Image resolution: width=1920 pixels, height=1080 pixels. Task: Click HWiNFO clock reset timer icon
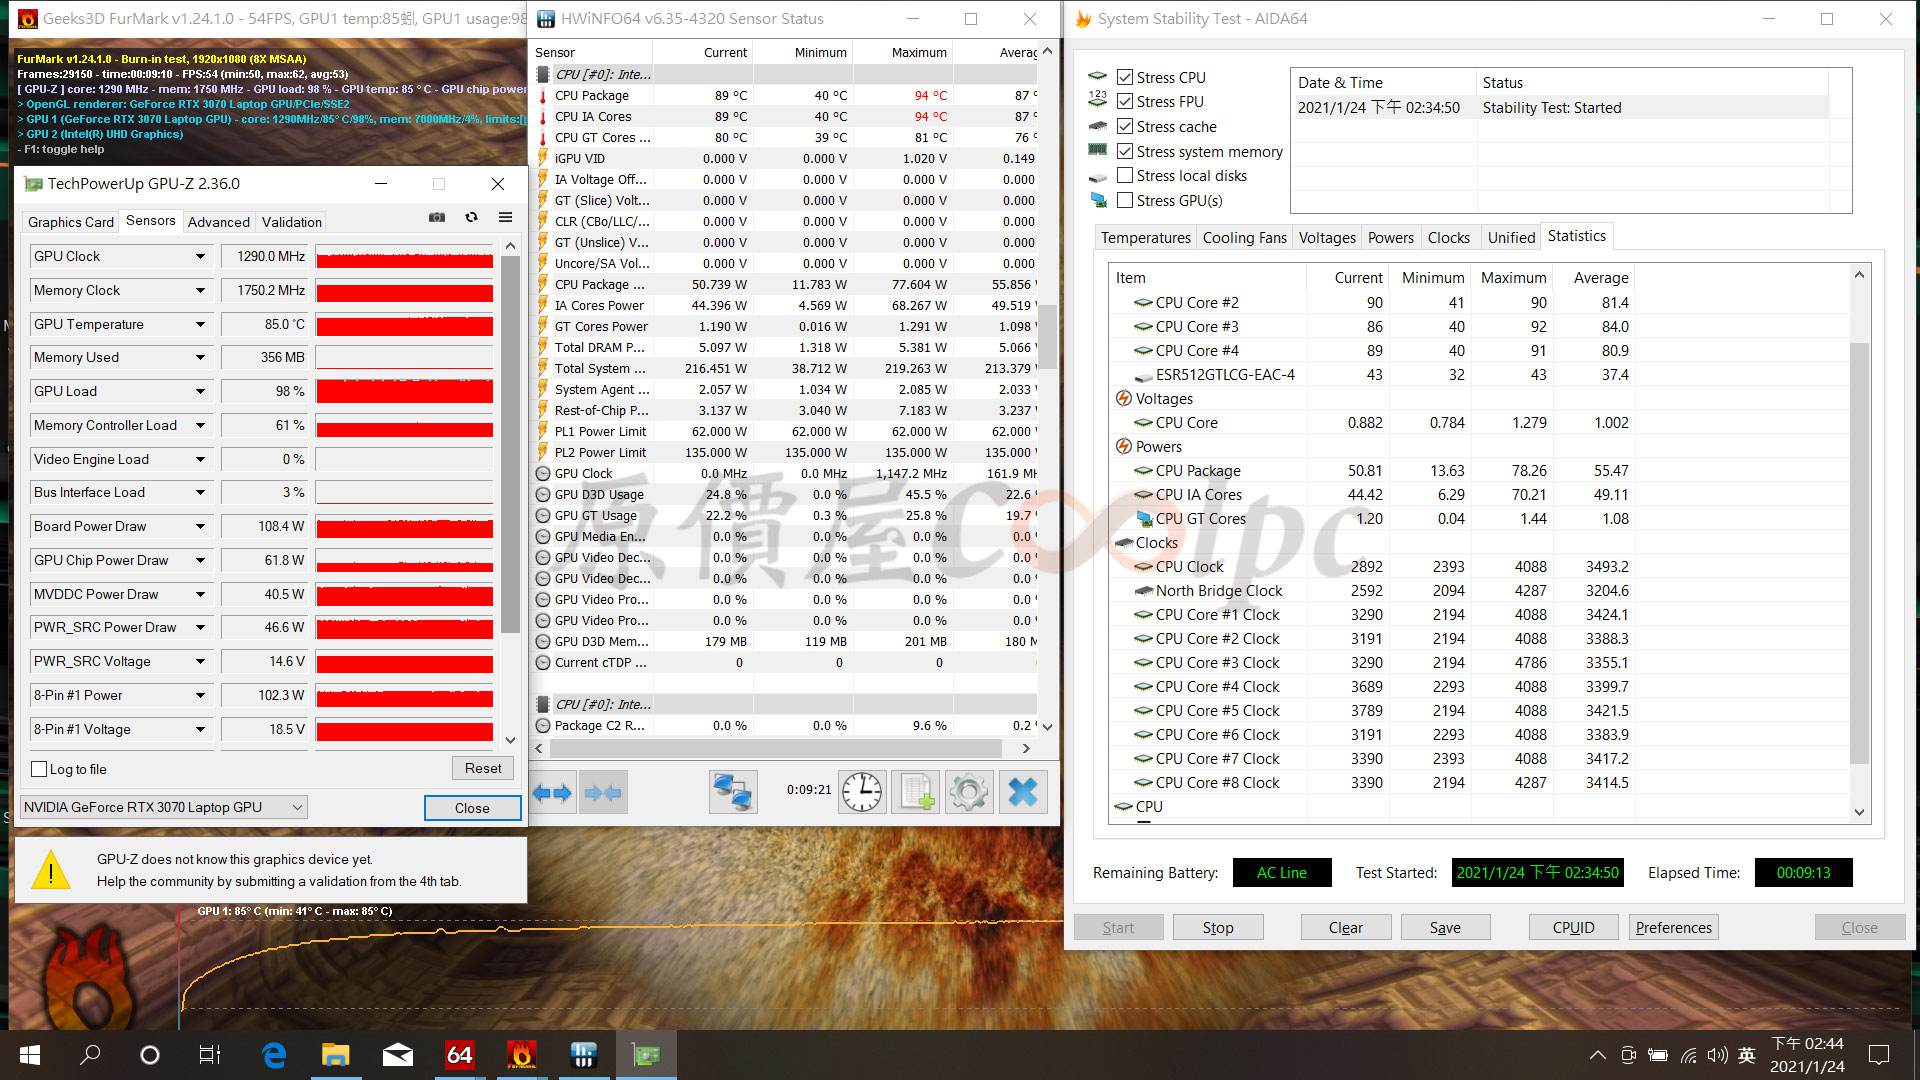[x=862, y=793]
